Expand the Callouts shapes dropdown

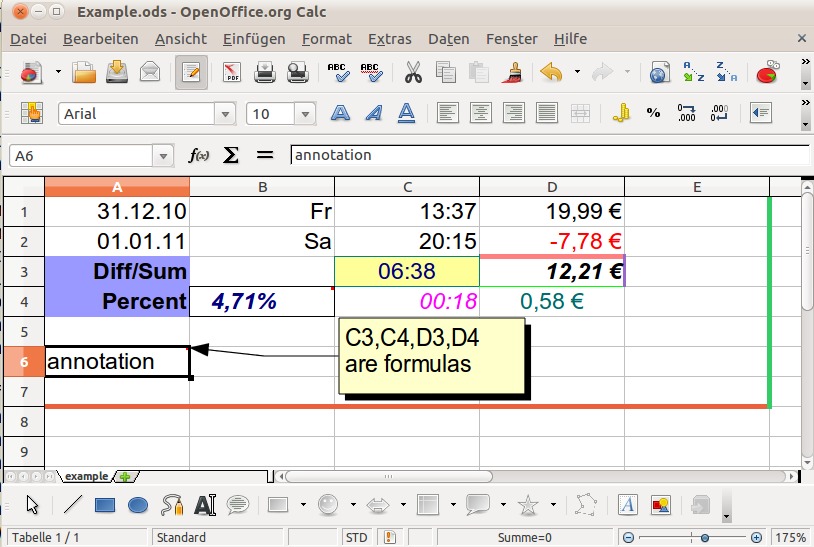(x=503, y=504)
